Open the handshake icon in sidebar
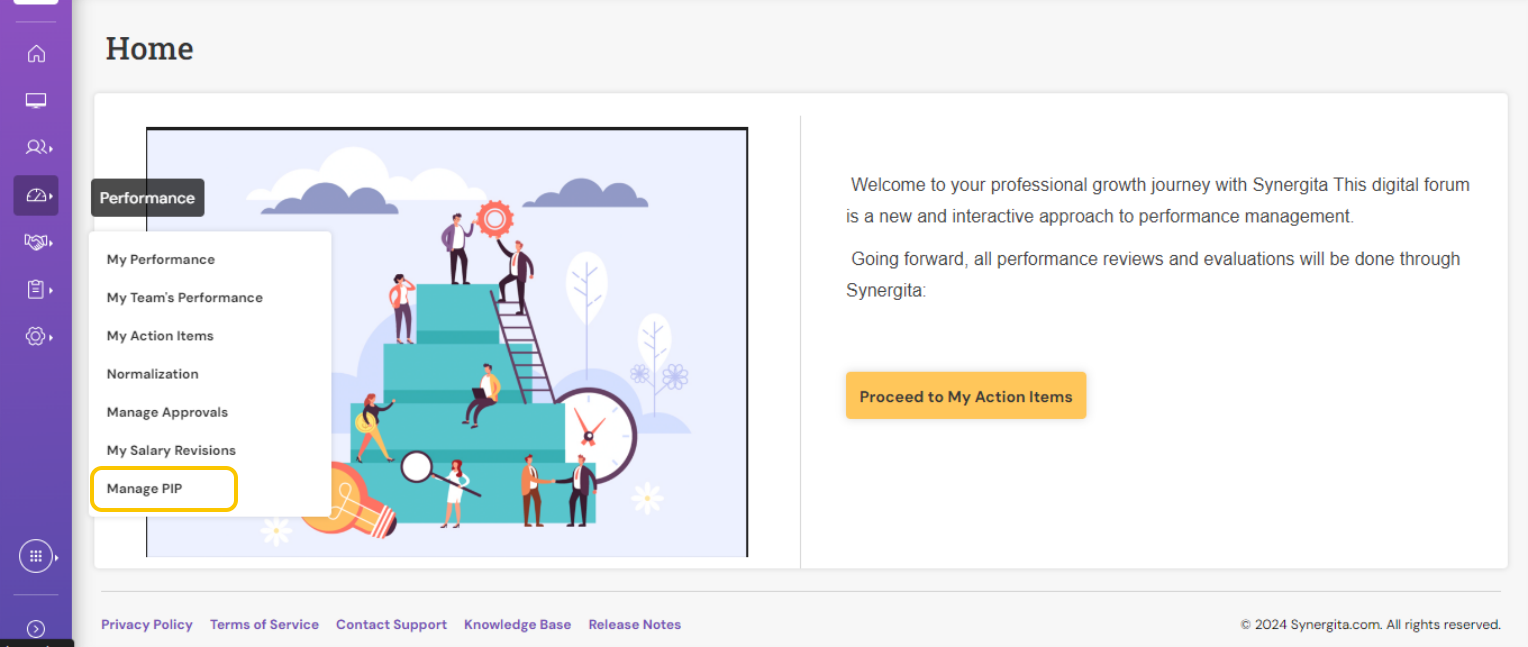The height and width of the screenshot is (647, 1528). [x=38, y=242]
